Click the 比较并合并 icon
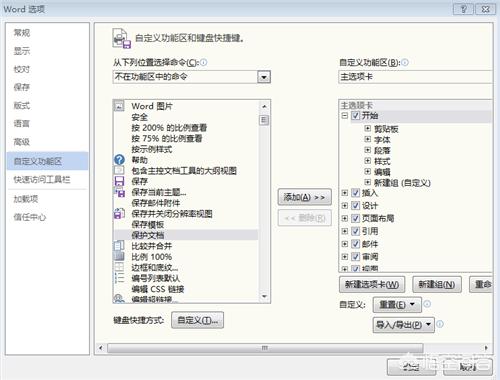 [119, 246]
